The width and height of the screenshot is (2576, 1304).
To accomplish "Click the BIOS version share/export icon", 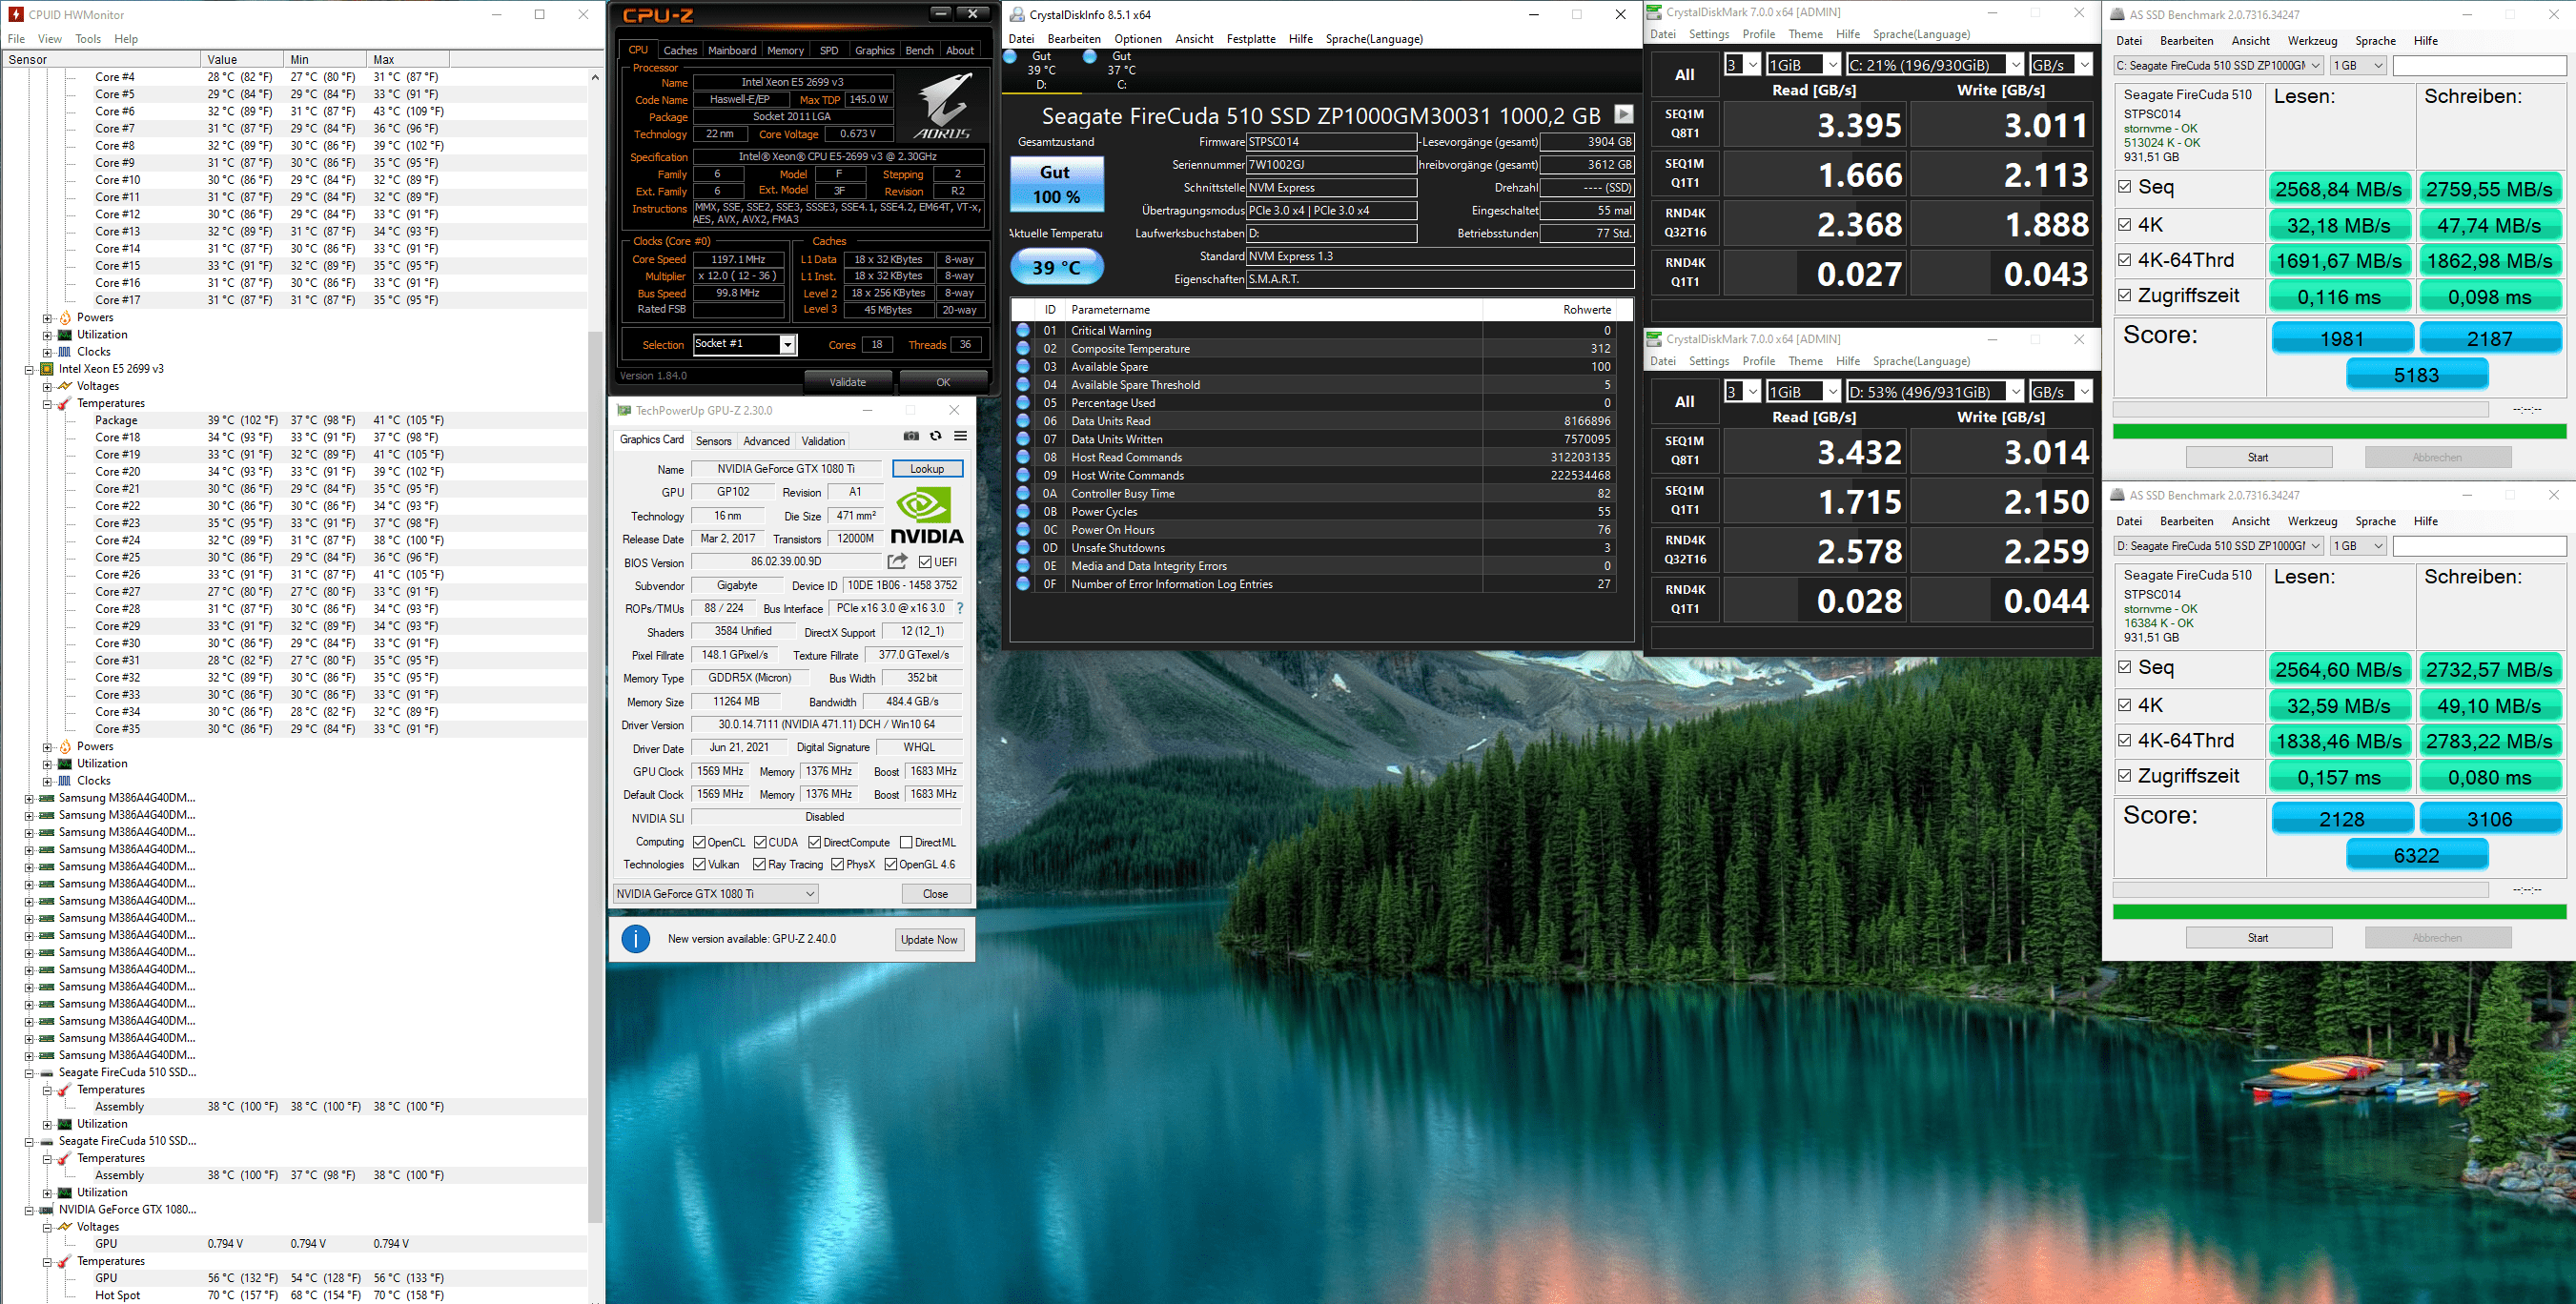I will coord(897,562).
